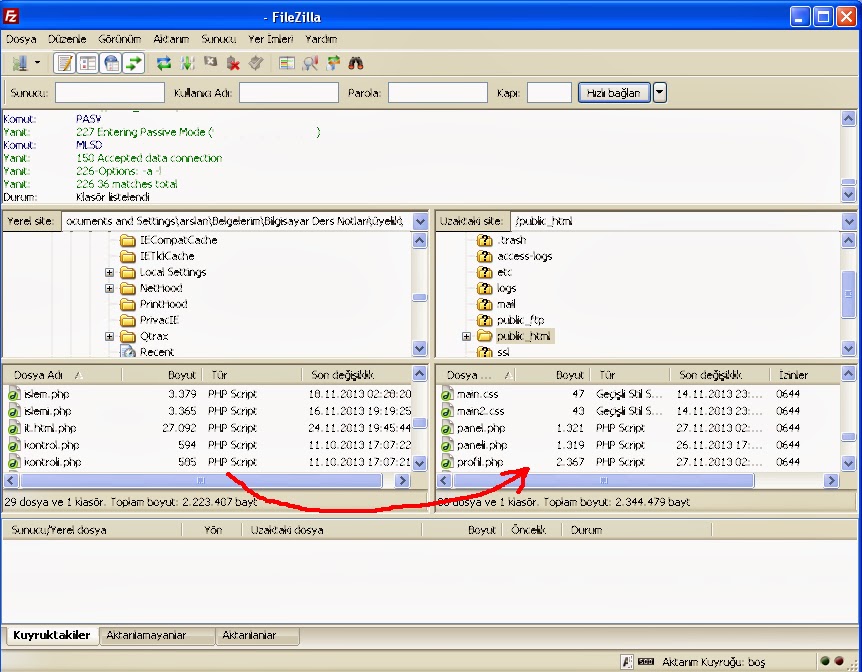Click the disconnect from server icon
This screenshot has width=862, height=672.
[234, 63]
